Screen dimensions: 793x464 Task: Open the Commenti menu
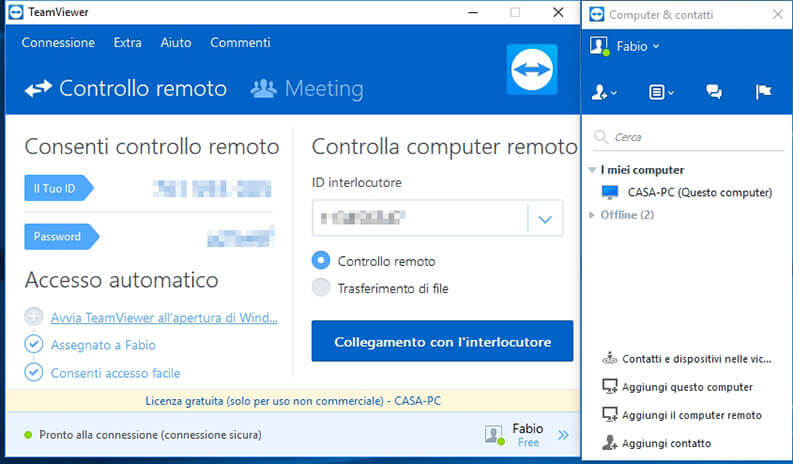click(240, 43)
